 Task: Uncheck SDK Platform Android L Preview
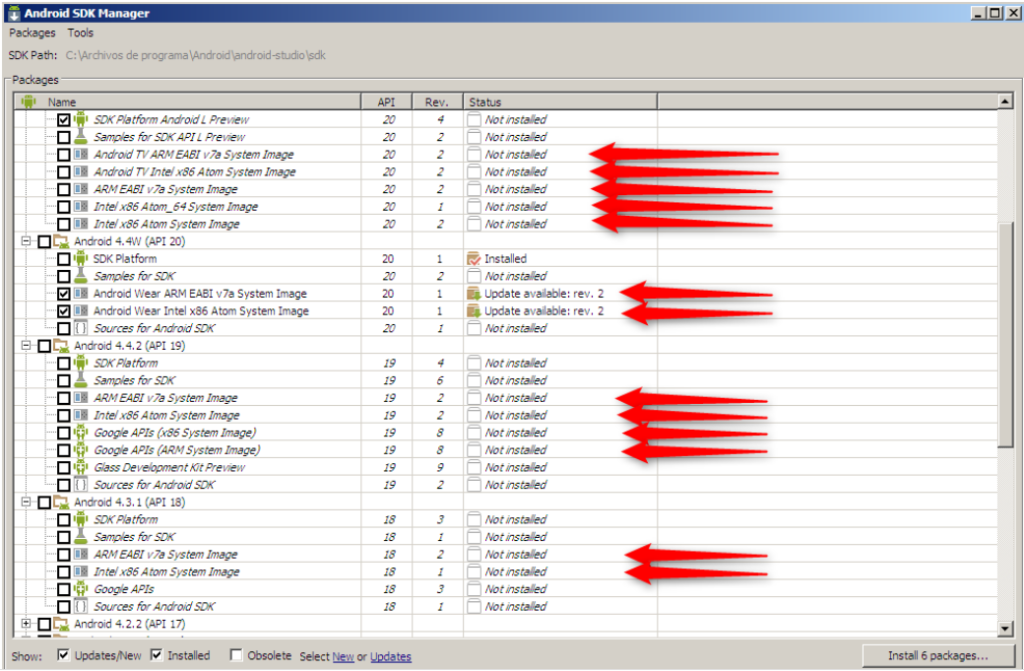click(63, 120)
